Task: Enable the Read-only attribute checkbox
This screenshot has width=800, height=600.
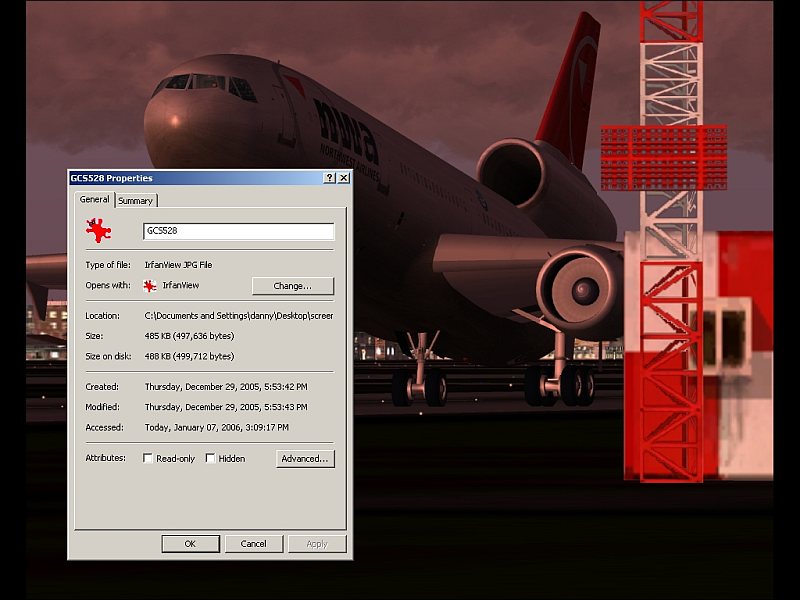Action: click(148, 458)
